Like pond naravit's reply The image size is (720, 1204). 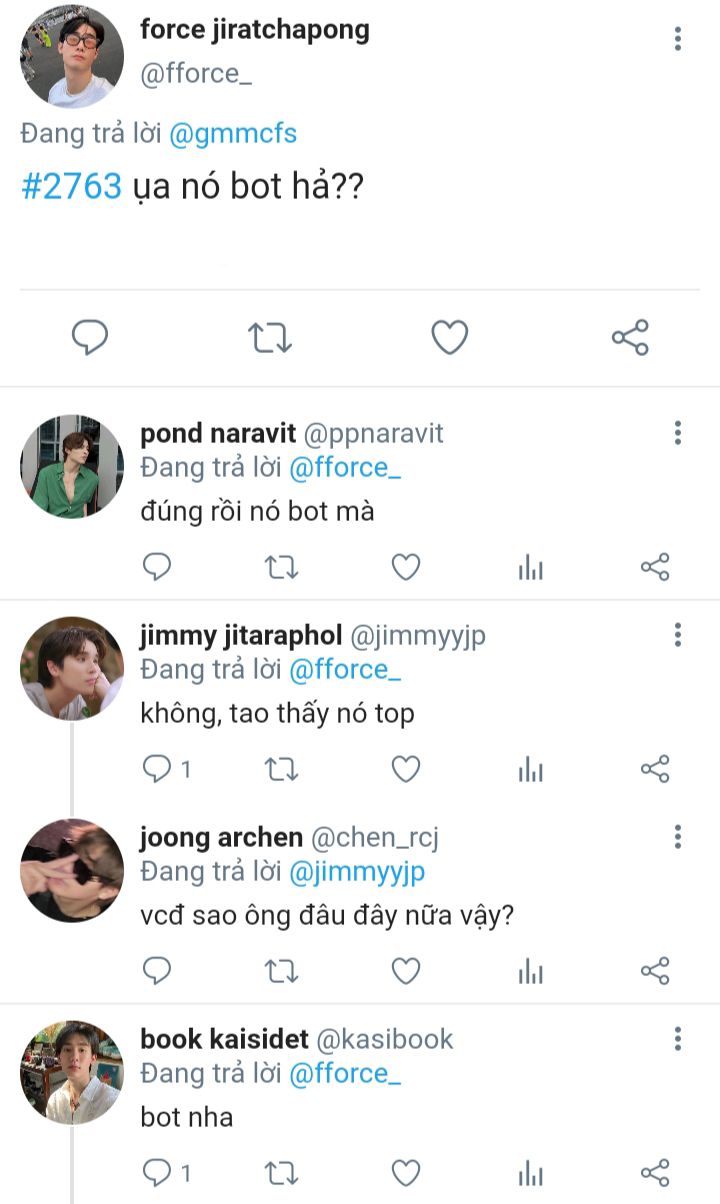click(x=405, y=568)
